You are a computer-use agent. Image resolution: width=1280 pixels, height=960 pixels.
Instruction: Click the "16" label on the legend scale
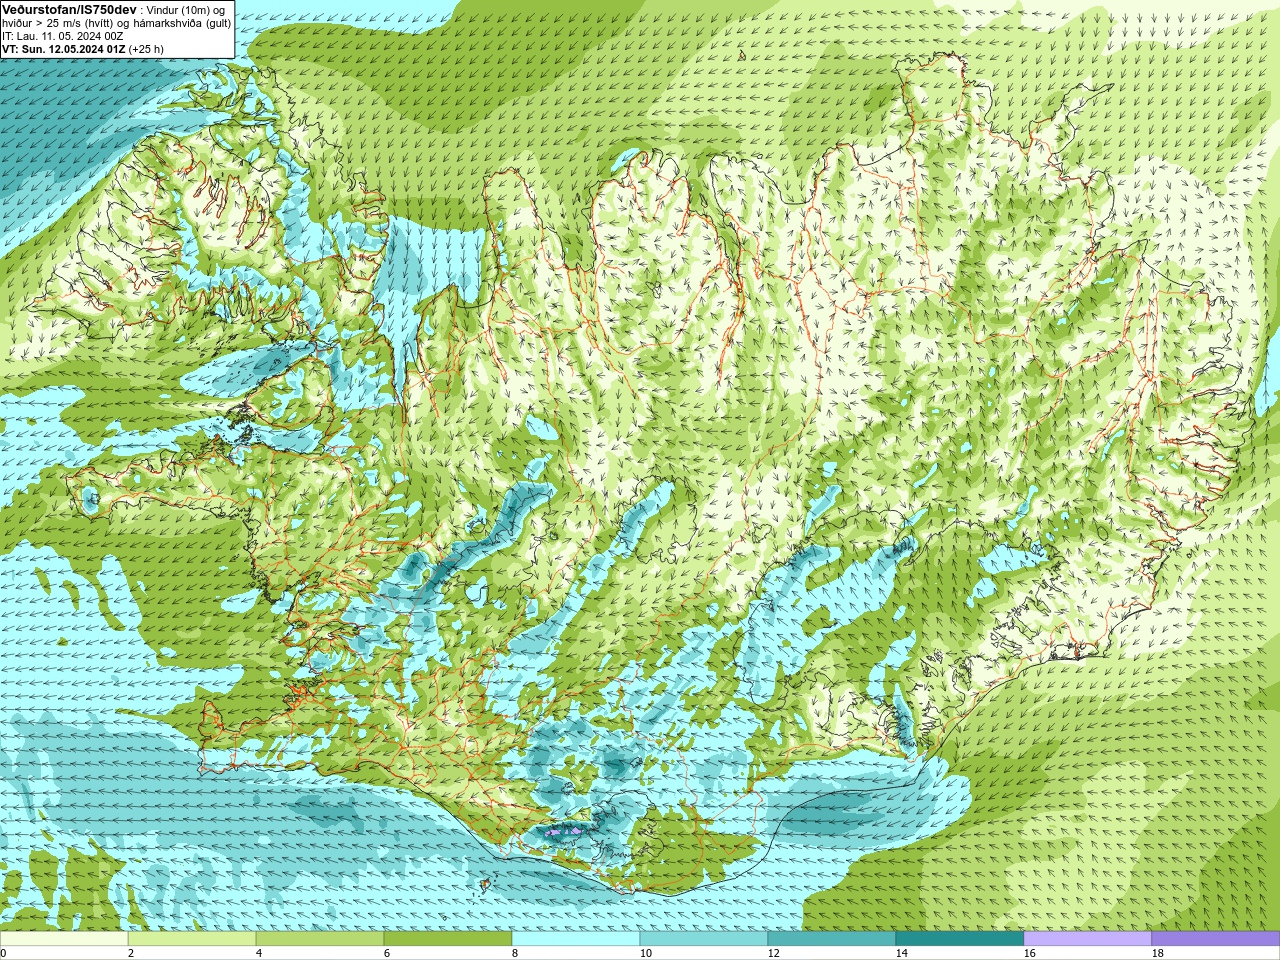click(x=1030, y=953)
